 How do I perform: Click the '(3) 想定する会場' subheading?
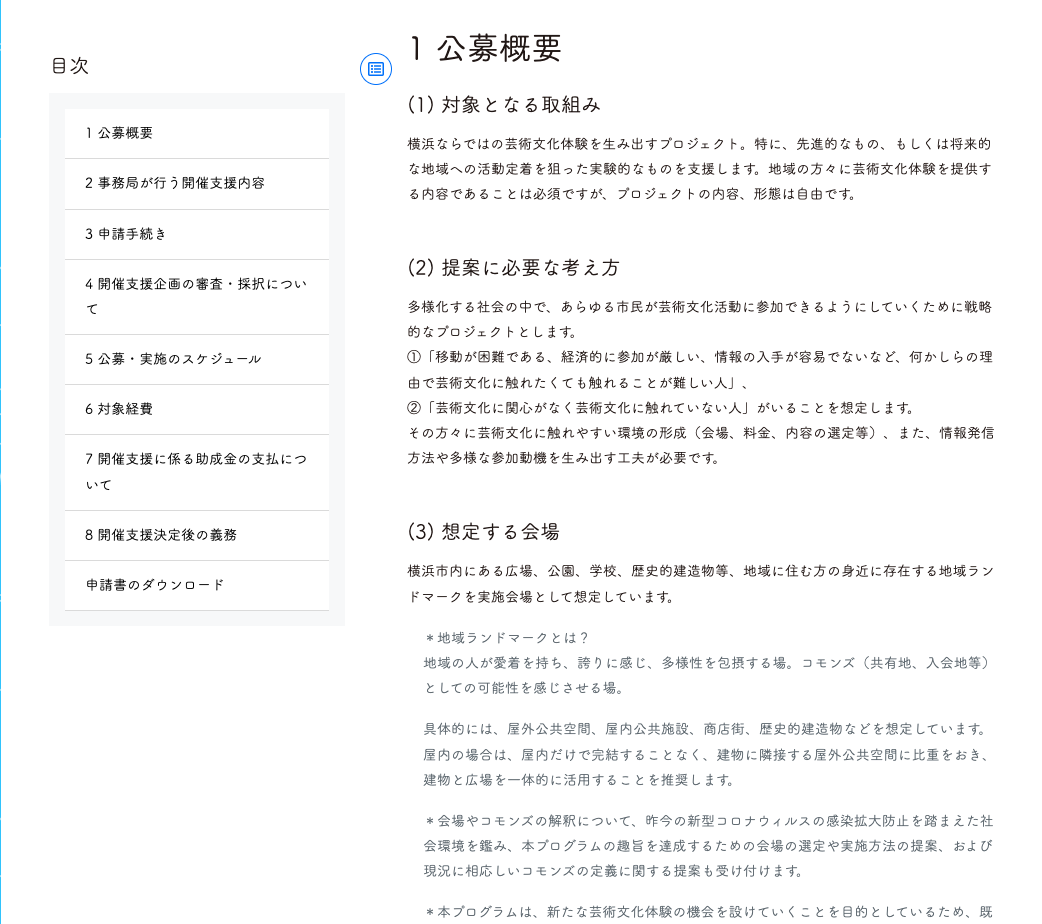coord(484,531)
